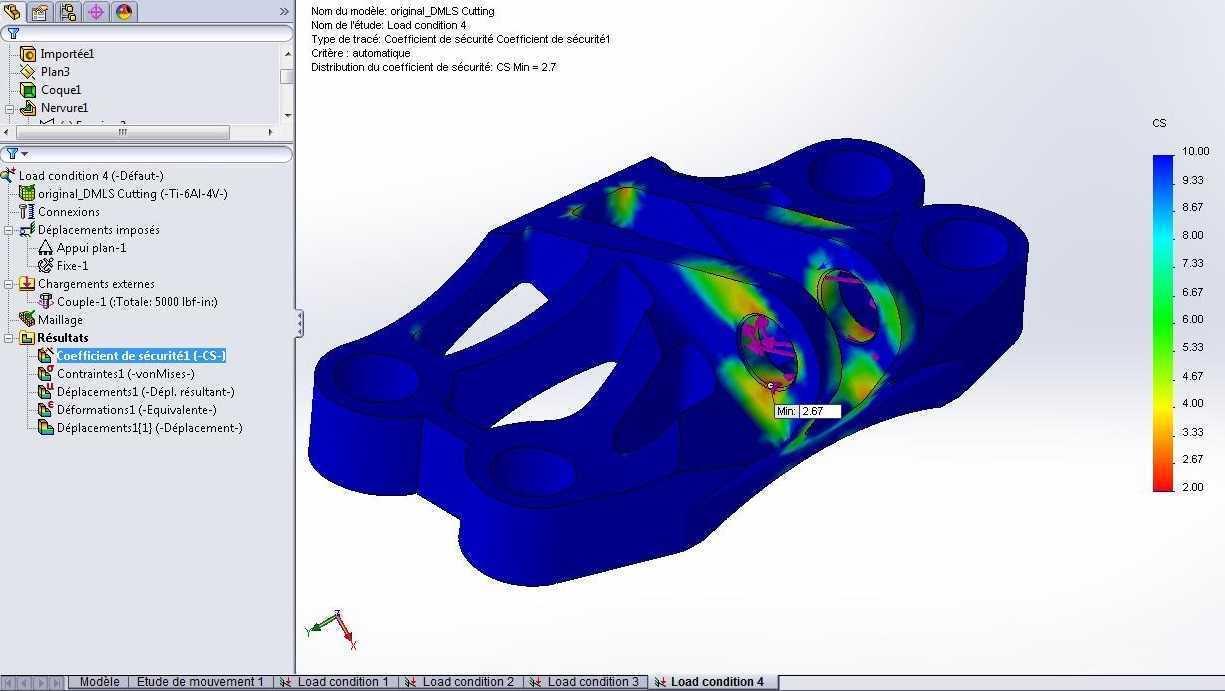Expand the manager pane with double chevron
The image size is (1225, 691).
pyautogui.click(x=284, y=12)
